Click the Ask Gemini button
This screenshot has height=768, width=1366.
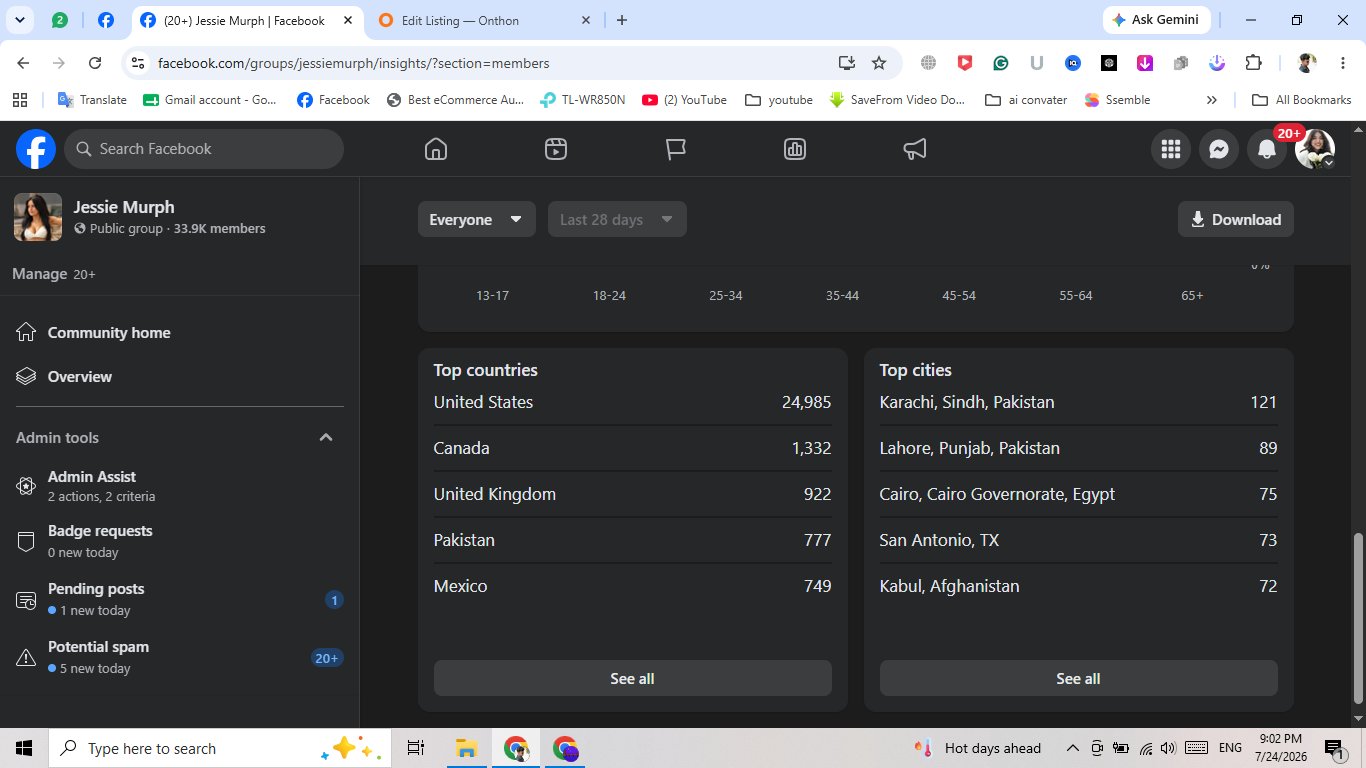[1157, 20]
